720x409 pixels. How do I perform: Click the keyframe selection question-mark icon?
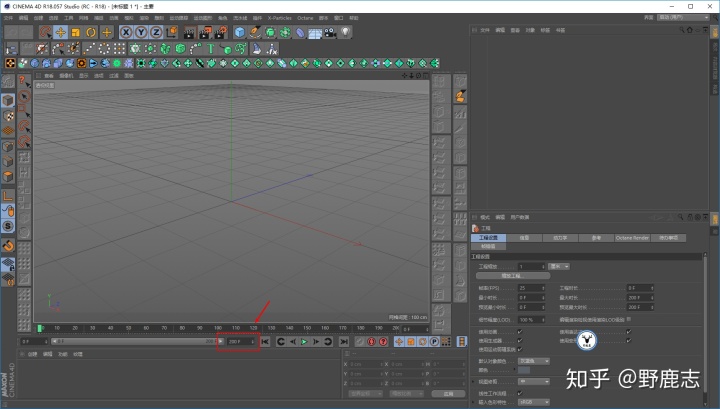(x=383, y=342)
